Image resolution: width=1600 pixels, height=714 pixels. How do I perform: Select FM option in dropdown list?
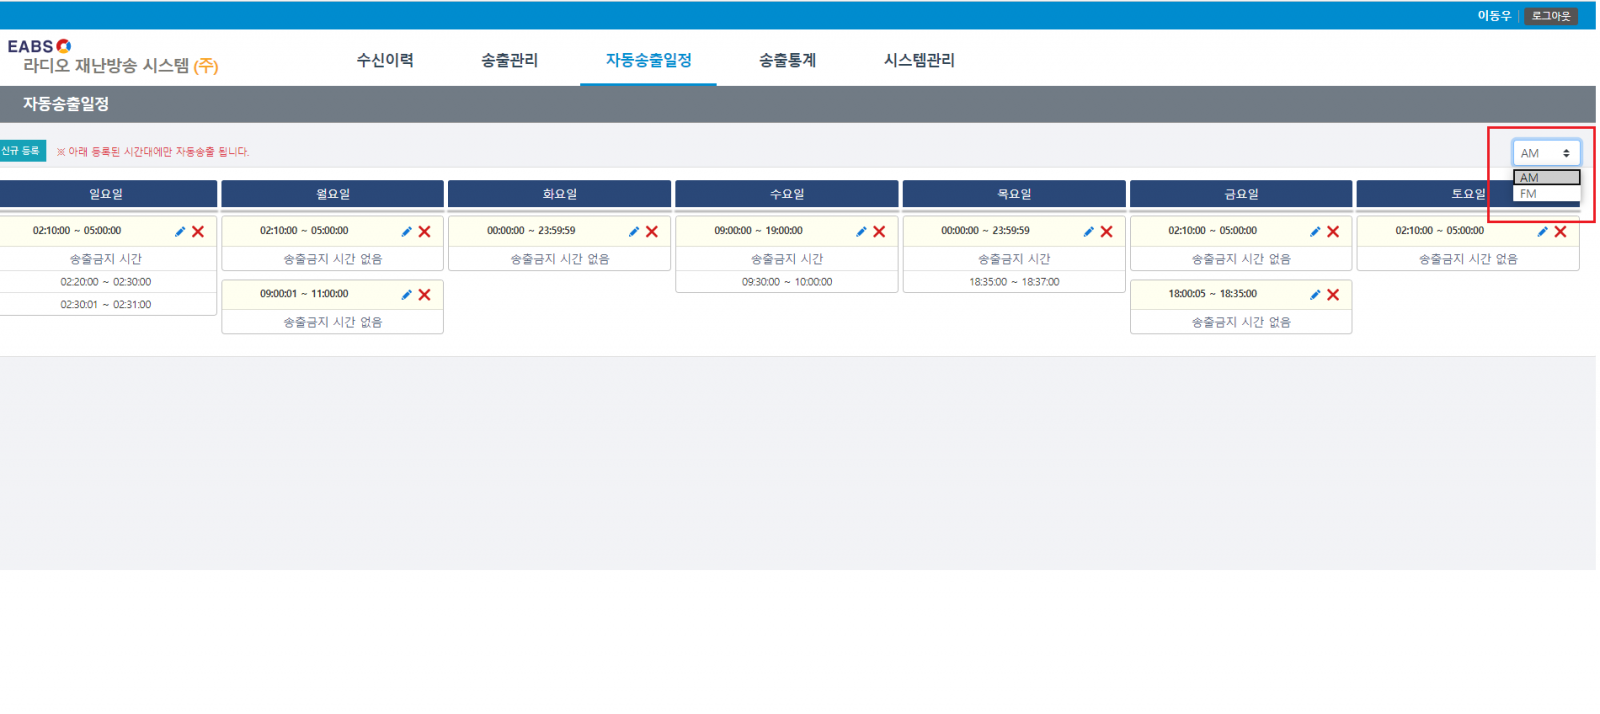pyautogui.click(x=1545, y=194)
